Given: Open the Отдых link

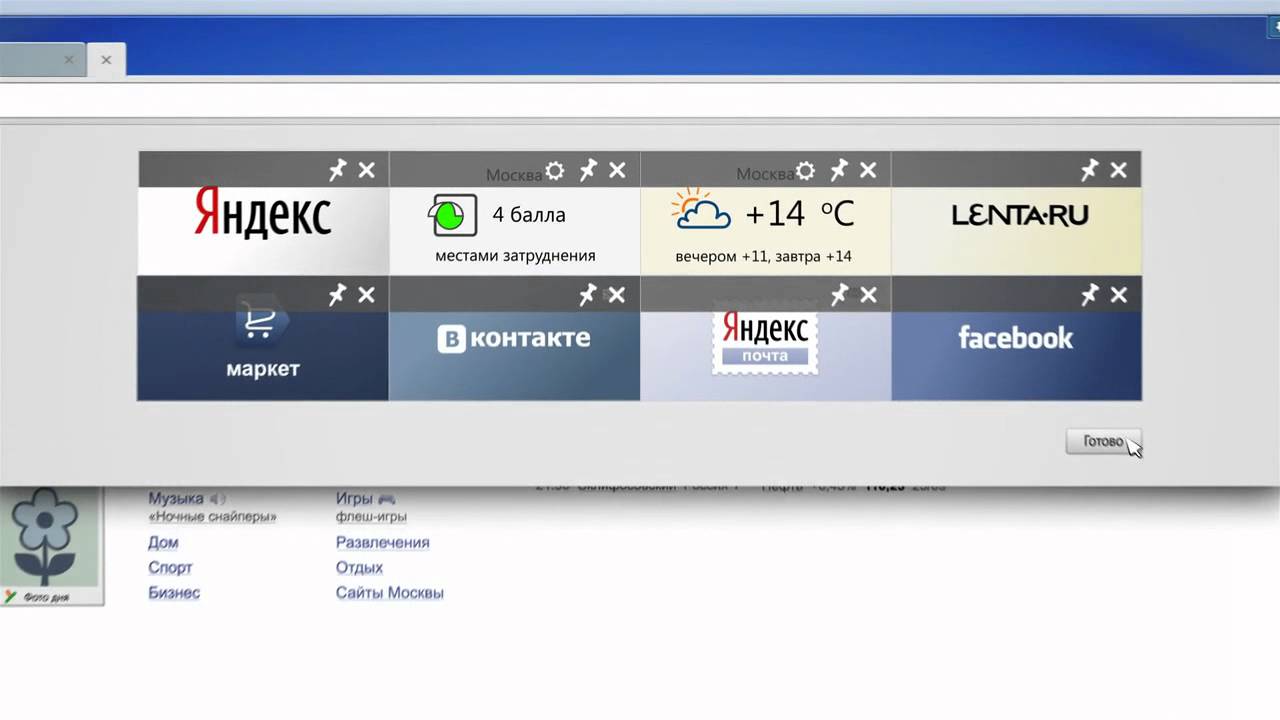Looking at the screenshot, I should pos(360,567).
